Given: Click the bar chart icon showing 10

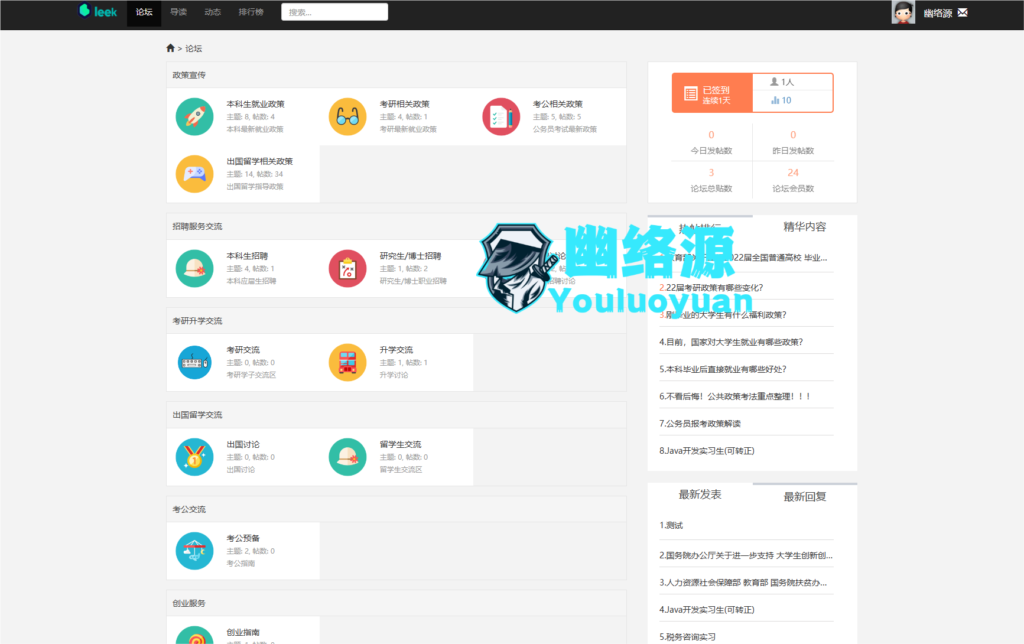Looking at the screenshot, I should (775, 100).
